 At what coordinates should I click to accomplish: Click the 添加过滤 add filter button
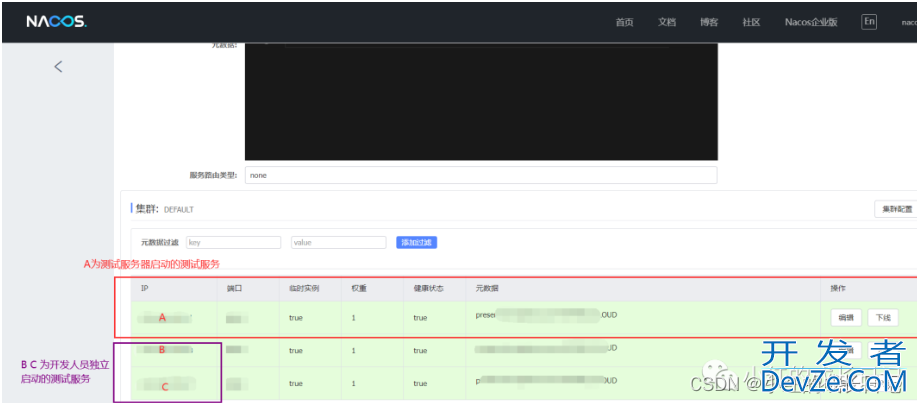pos(416,242)
